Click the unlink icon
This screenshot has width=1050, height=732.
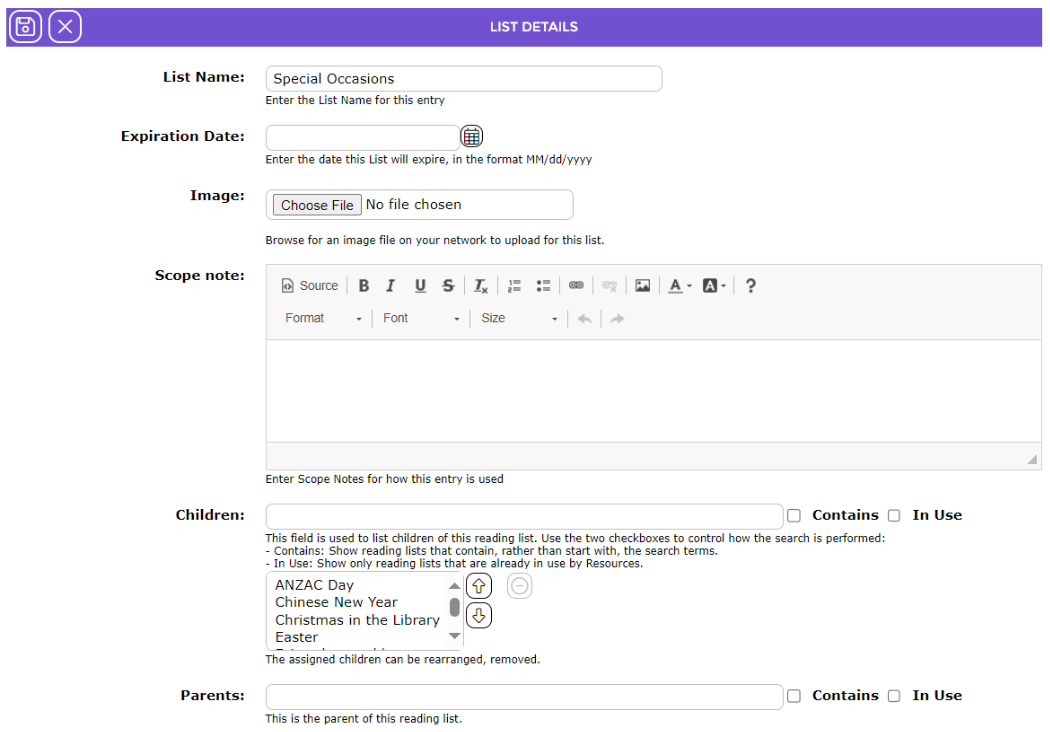(609, 286)
